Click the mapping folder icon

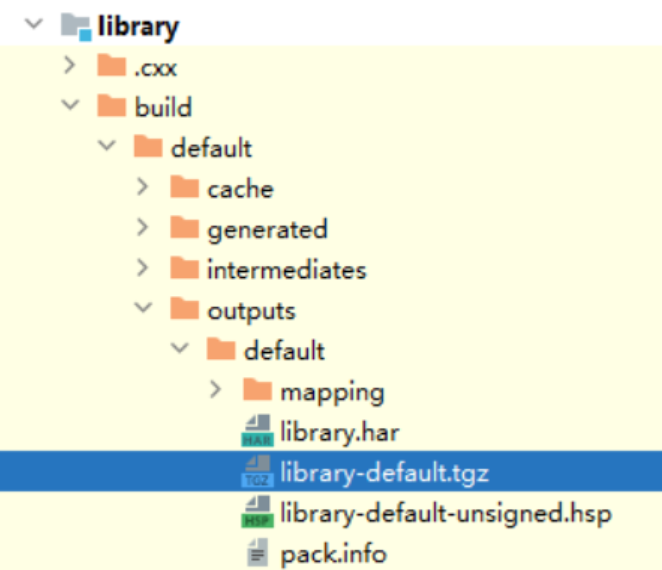257,391
